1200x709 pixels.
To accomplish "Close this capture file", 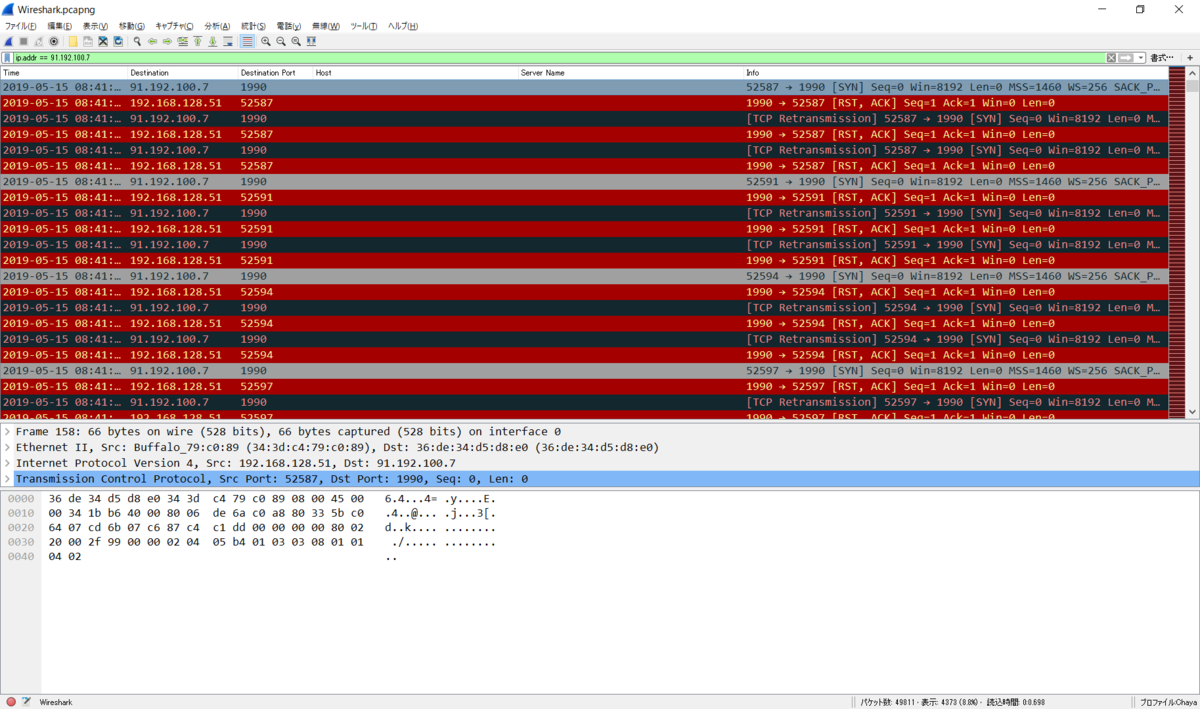I will click(103, 41).
